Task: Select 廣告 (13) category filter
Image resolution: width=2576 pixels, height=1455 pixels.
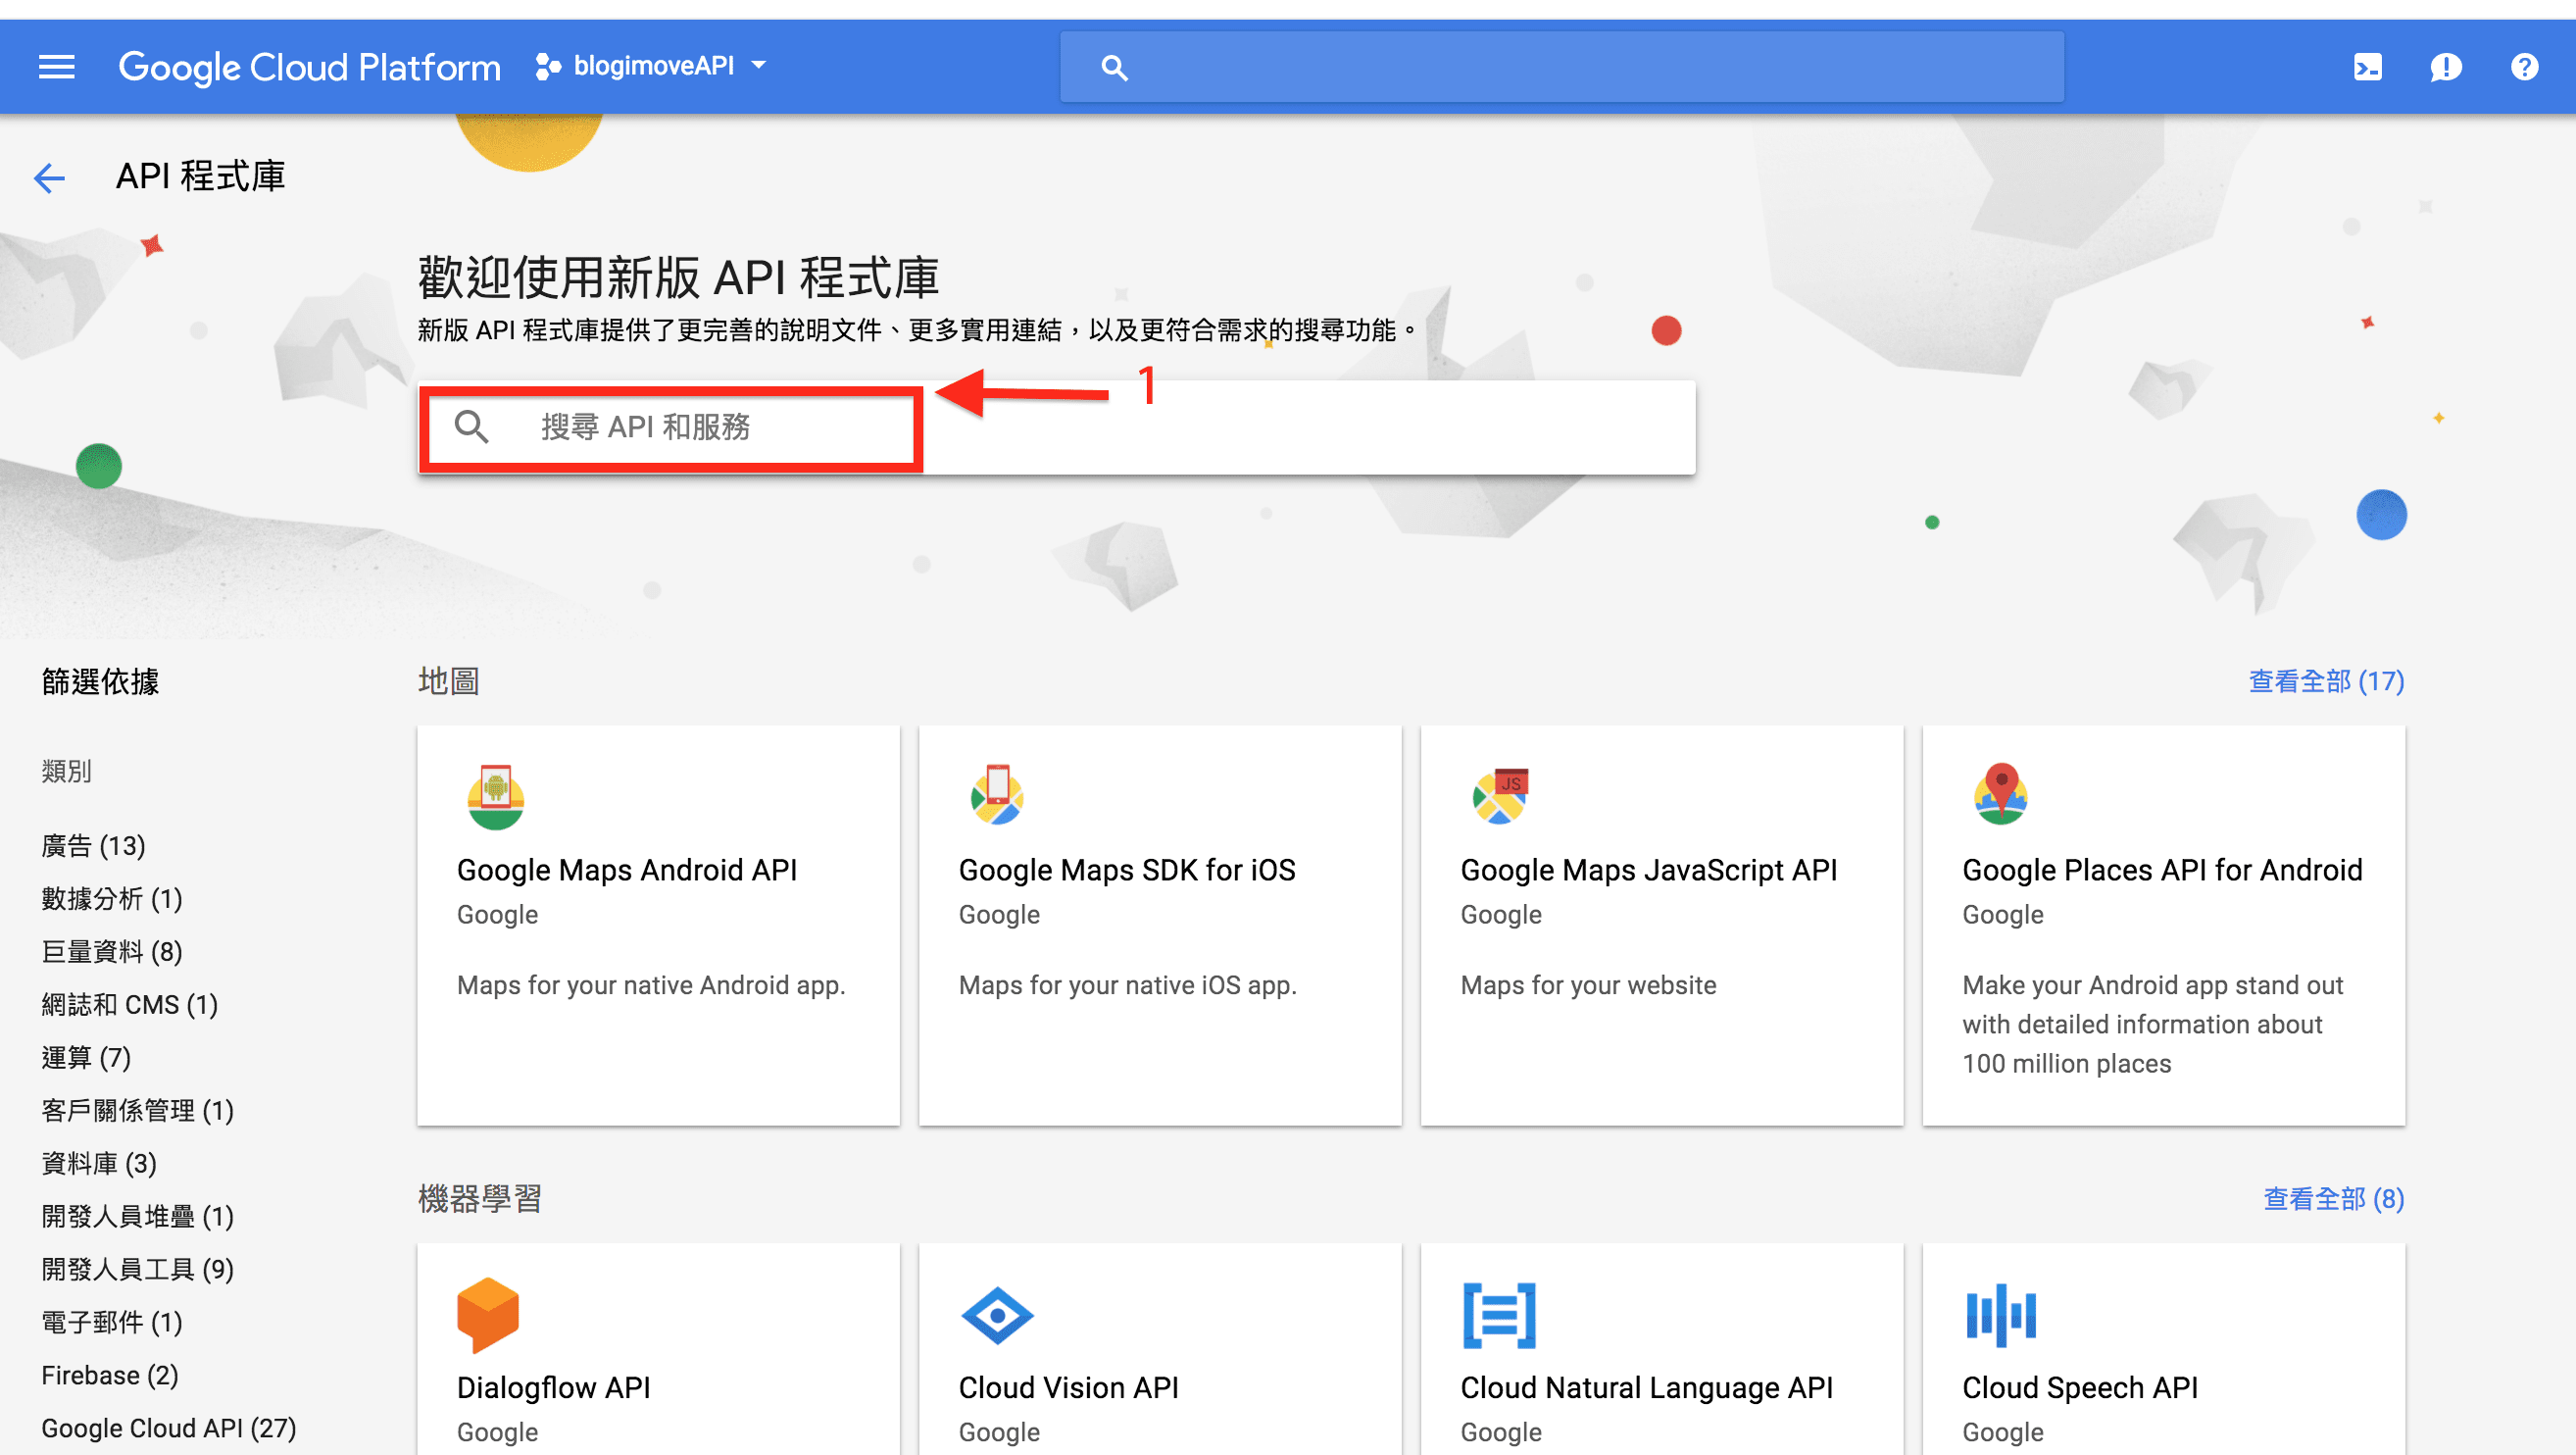Action: coord(92,842)
